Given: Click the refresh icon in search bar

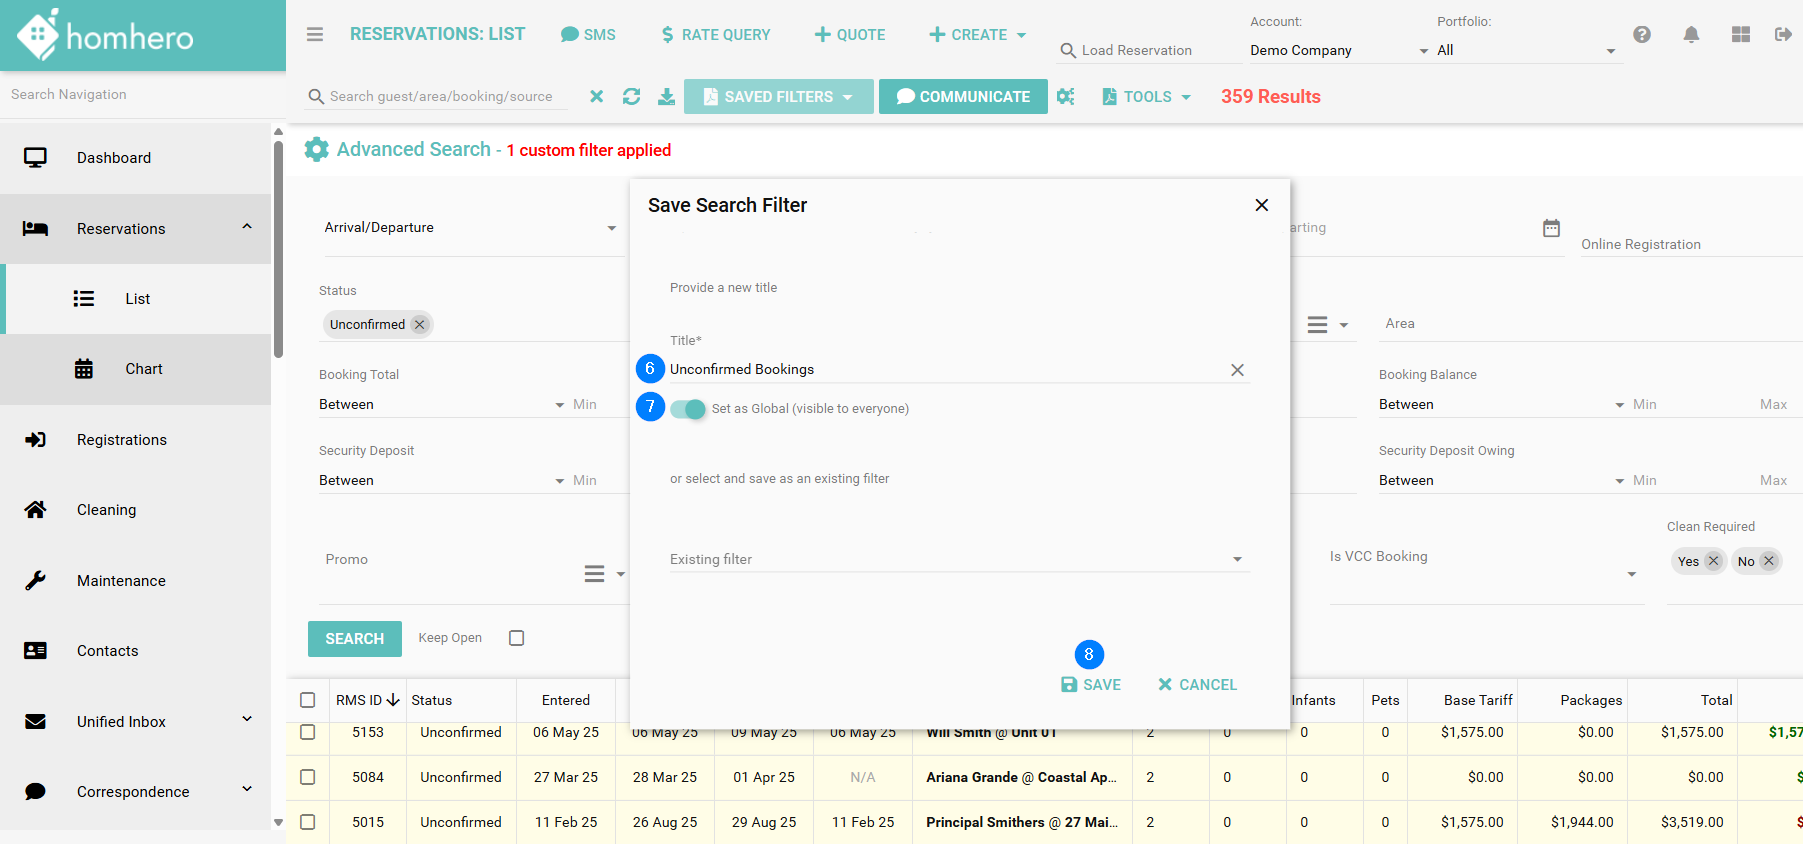Looking at the screenshot, I should [631, 97].
